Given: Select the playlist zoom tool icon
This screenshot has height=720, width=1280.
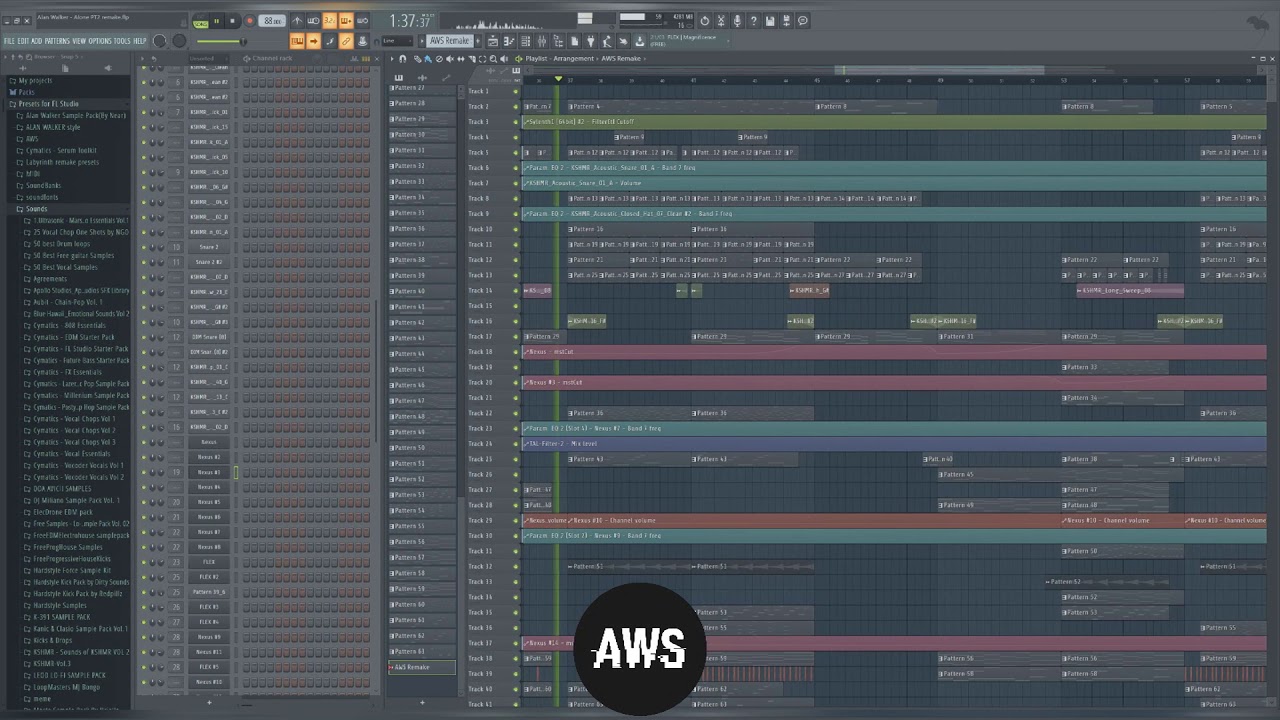Looking at the screenshot, I should coord(493,59).
